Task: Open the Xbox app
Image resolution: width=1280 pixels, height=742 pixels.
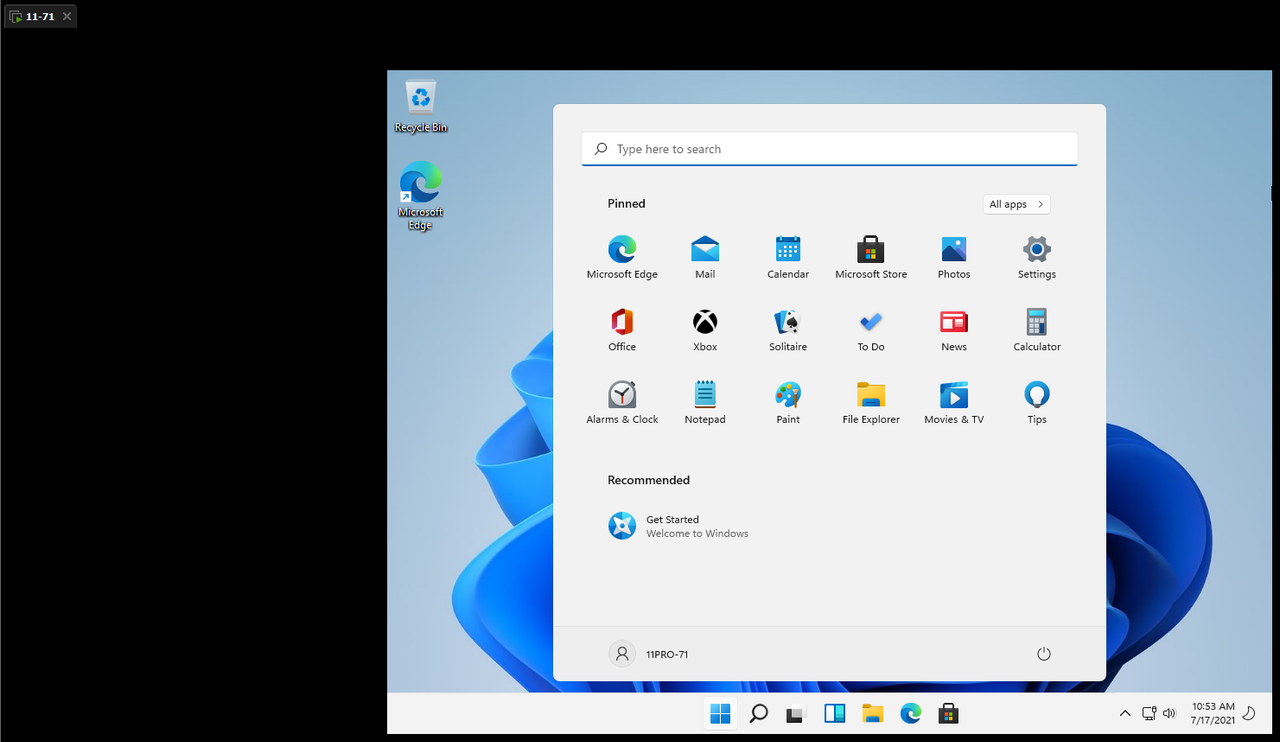Action: tap(705, 330)
